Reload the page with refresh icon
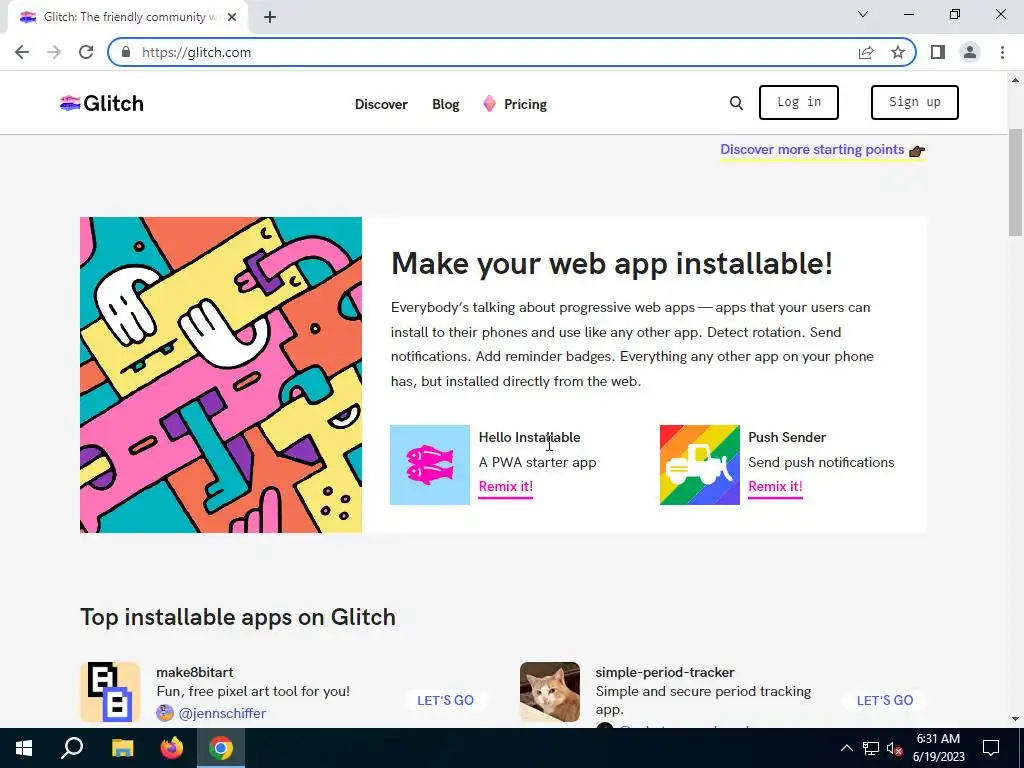Screen dimensions: 1024x768 86,52
